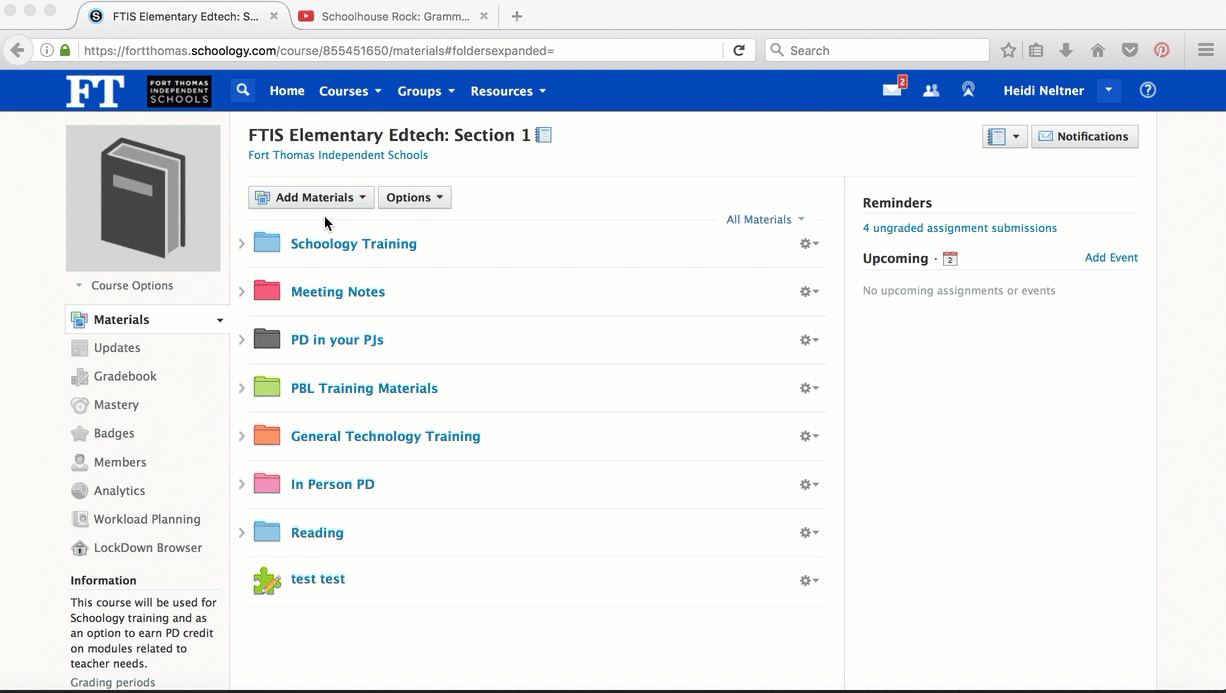Image resolution: width=1226 pixels, height=693 pixels.
Task: Open the notifications icon beside Heidi Neltner
Action: (968, 90)
